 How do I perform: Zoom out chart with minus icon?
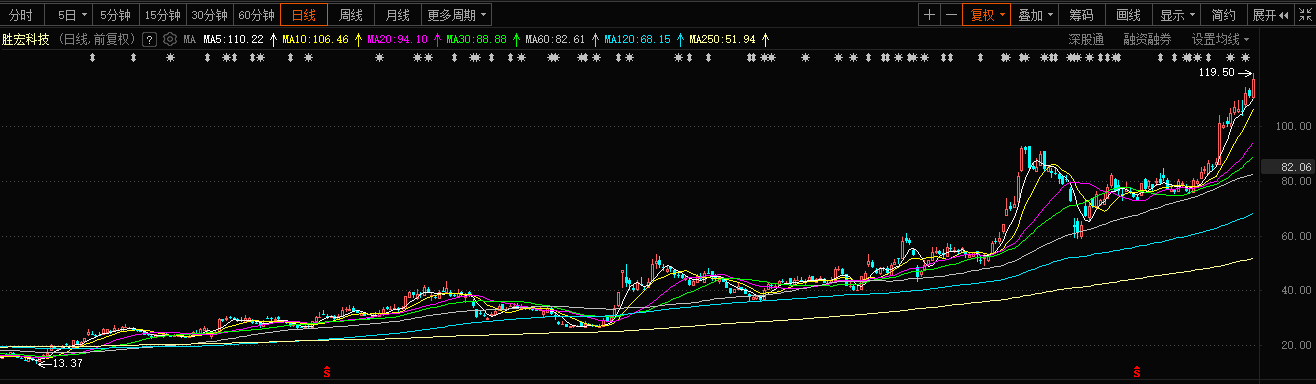(950, 15)
